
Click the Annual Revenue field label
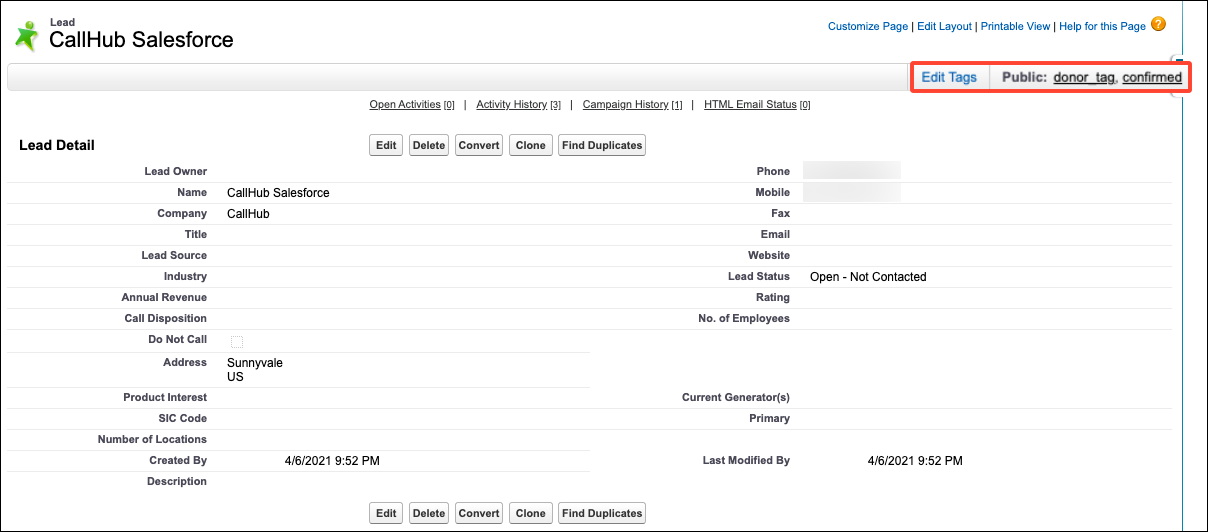[x=164, y=298]
